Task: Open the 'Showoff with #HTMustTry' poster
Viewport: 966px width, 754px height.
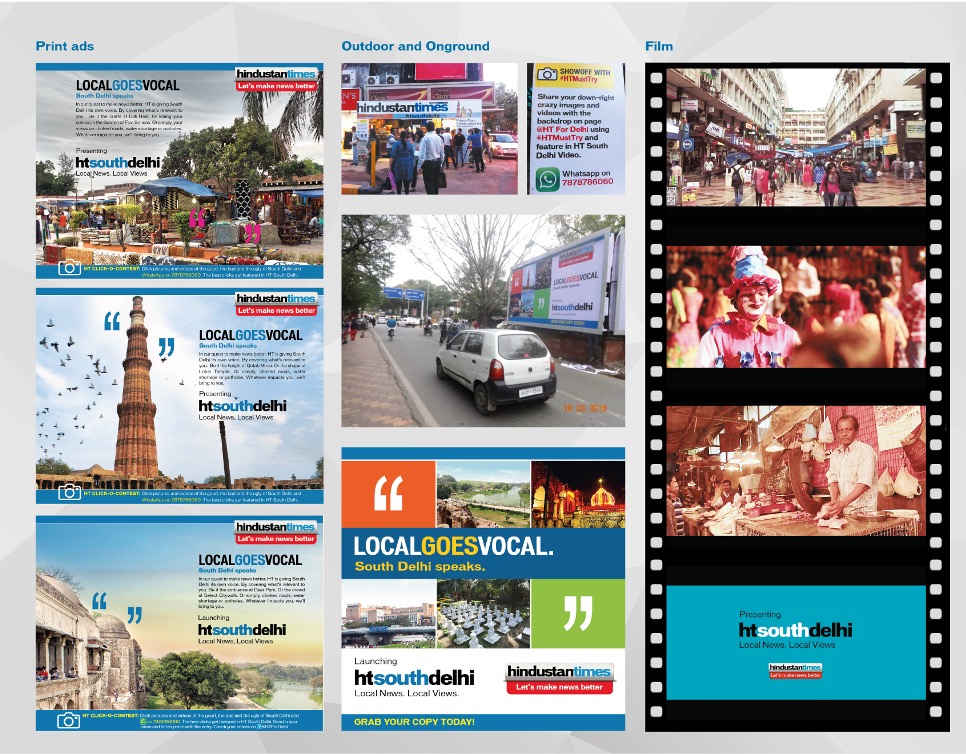Action: coord(576,129)
